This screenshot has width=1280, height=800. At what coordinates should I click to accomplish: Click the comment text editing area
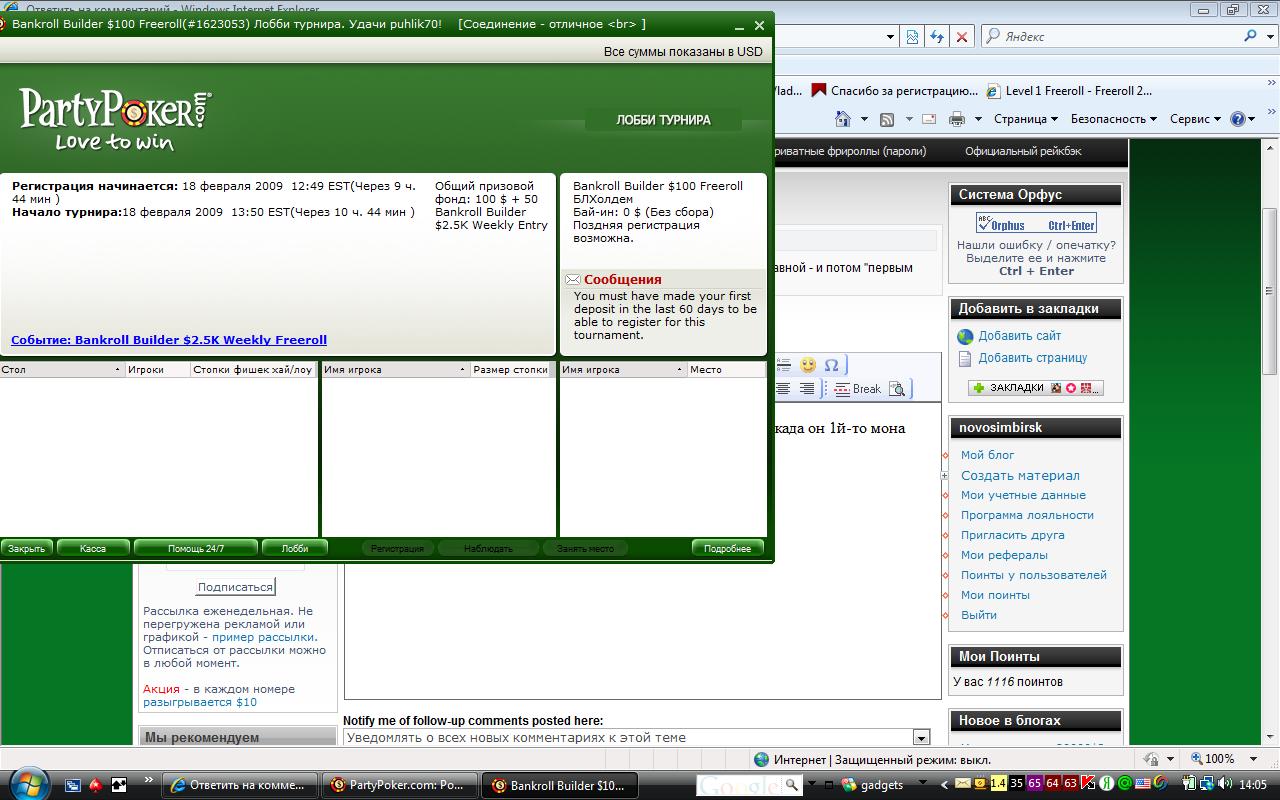tap(642, 550)
